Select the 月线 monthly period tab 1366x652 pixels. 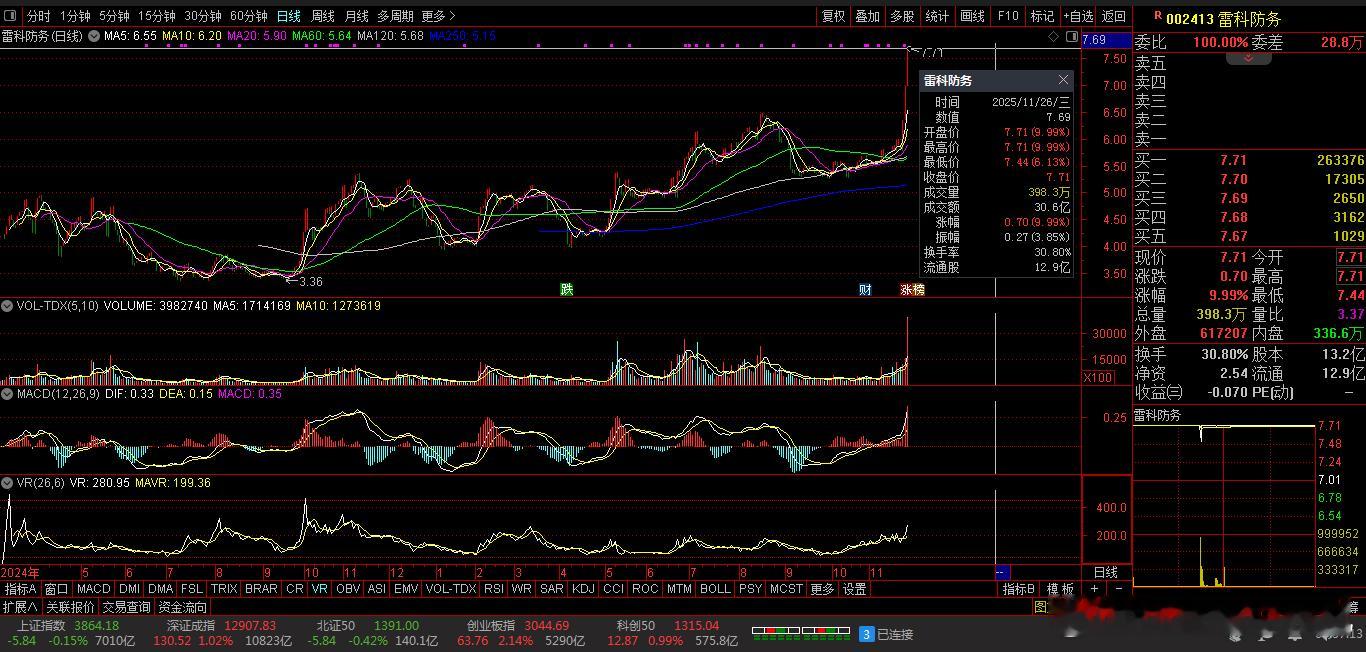(356, 16)
